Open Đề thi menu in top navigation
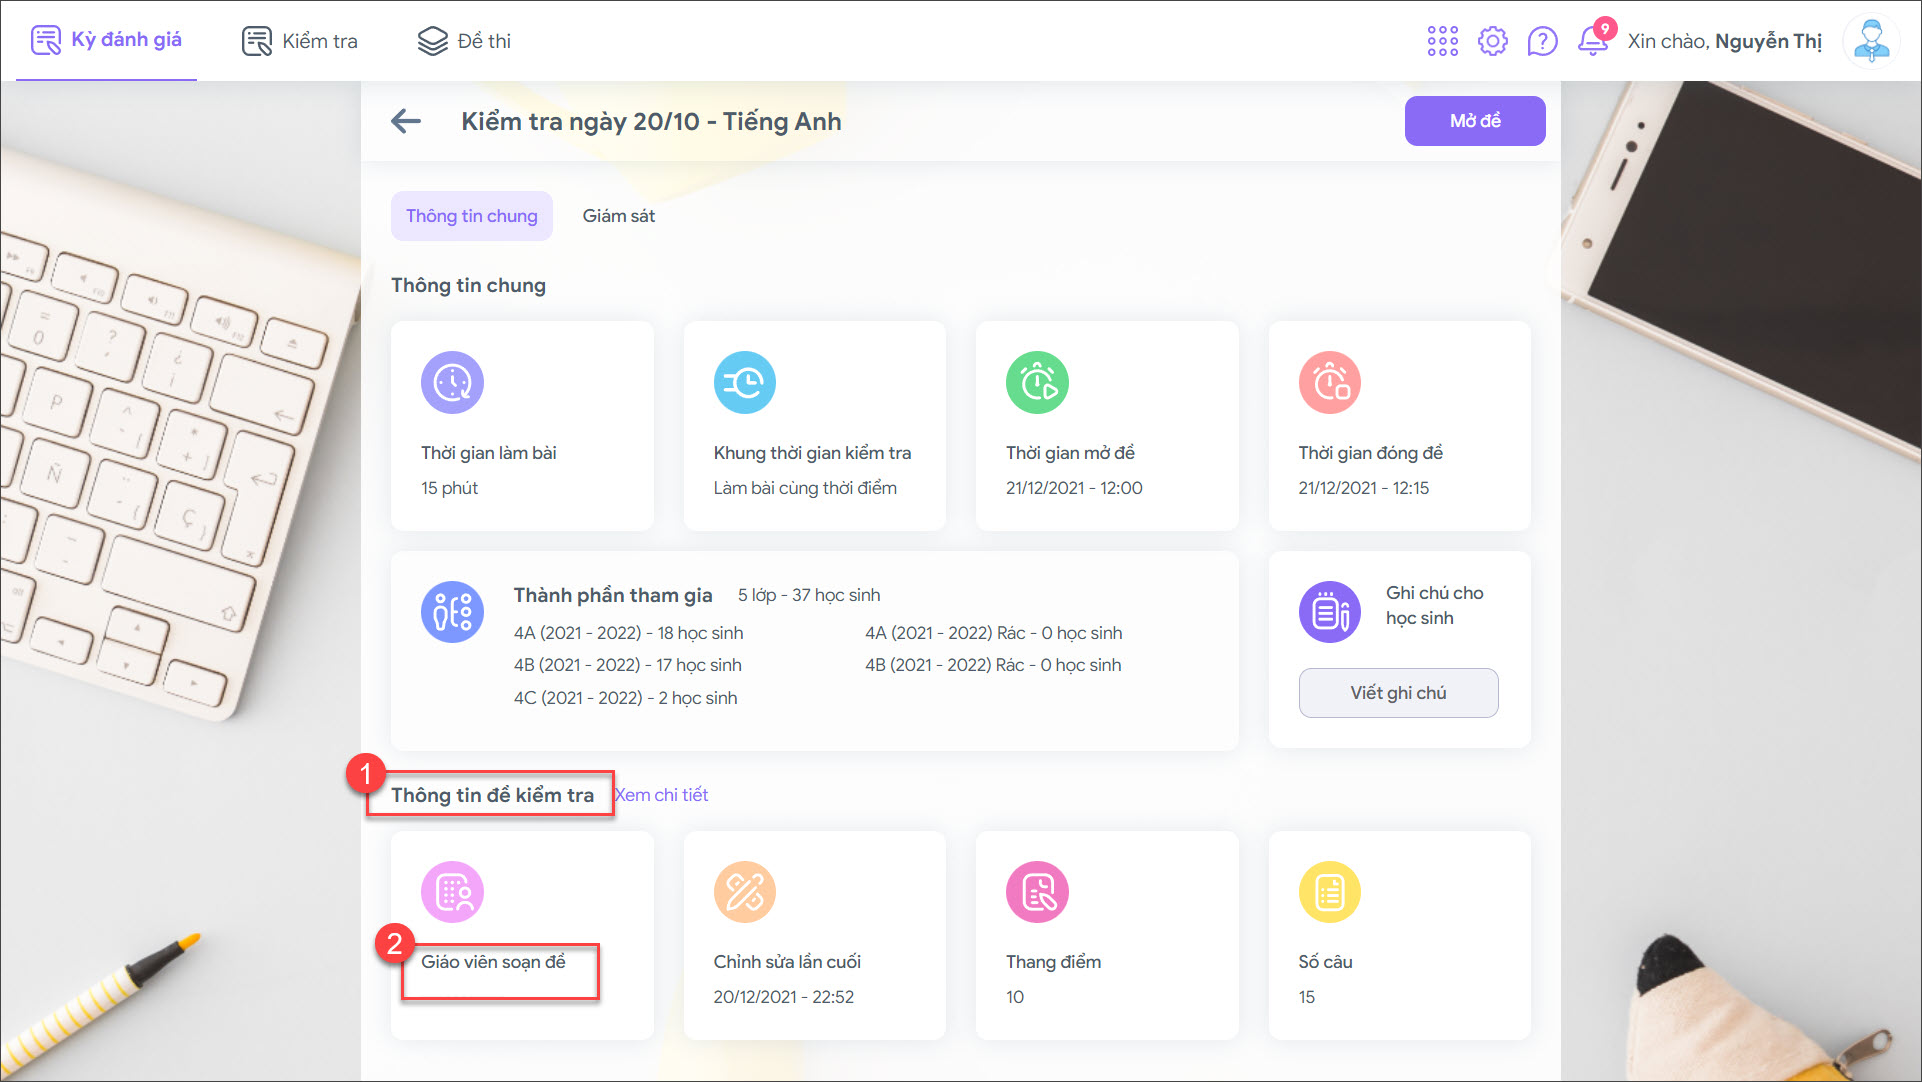Screen dimensions: 1922x1082 click(x=464, y=41)
